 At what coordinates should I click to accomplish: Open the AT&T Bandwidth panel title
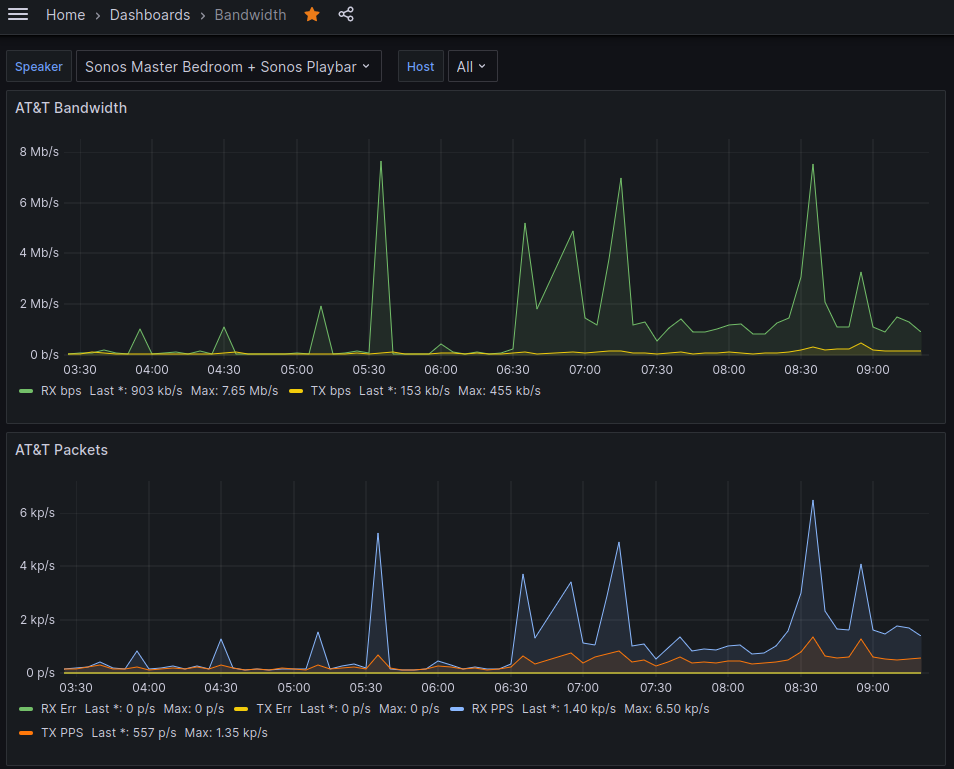(x=71, y=108)
